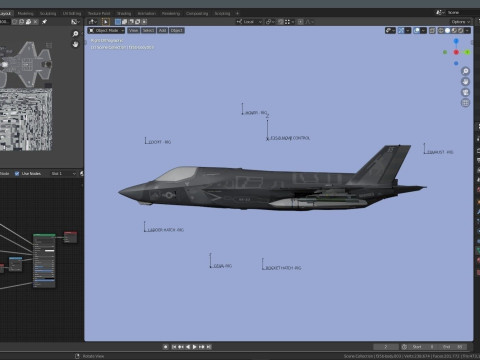Open the Object Mode dropdown
The height and width of the screenshot is (360, 480).
[106, 30]
